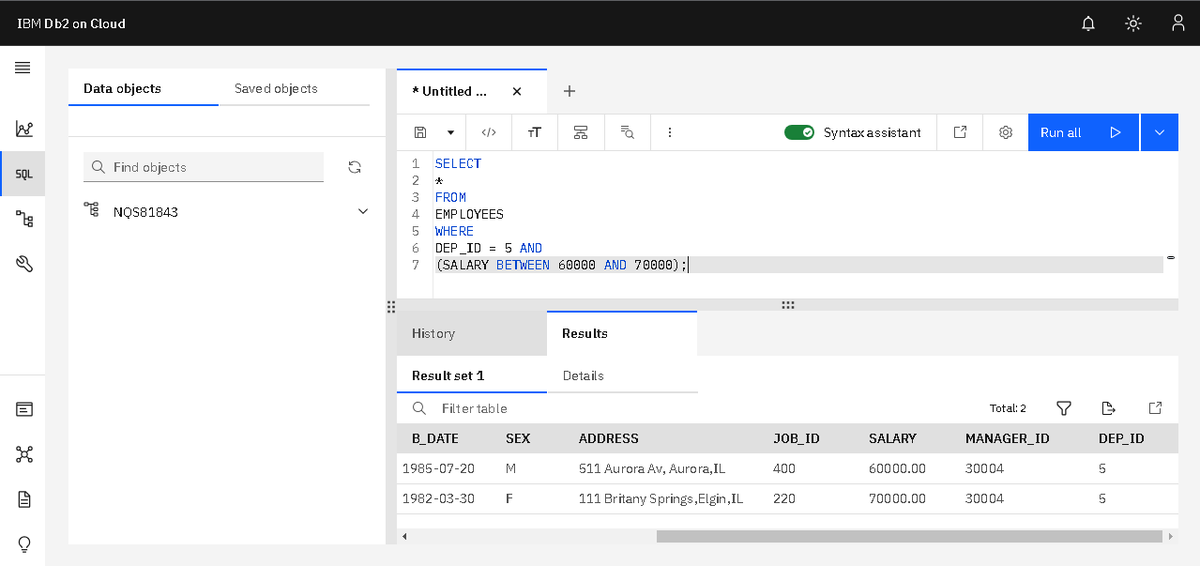Click the MANAGER_ID column header
This screenshot has width=1200, height=566.
point(1007,438)
